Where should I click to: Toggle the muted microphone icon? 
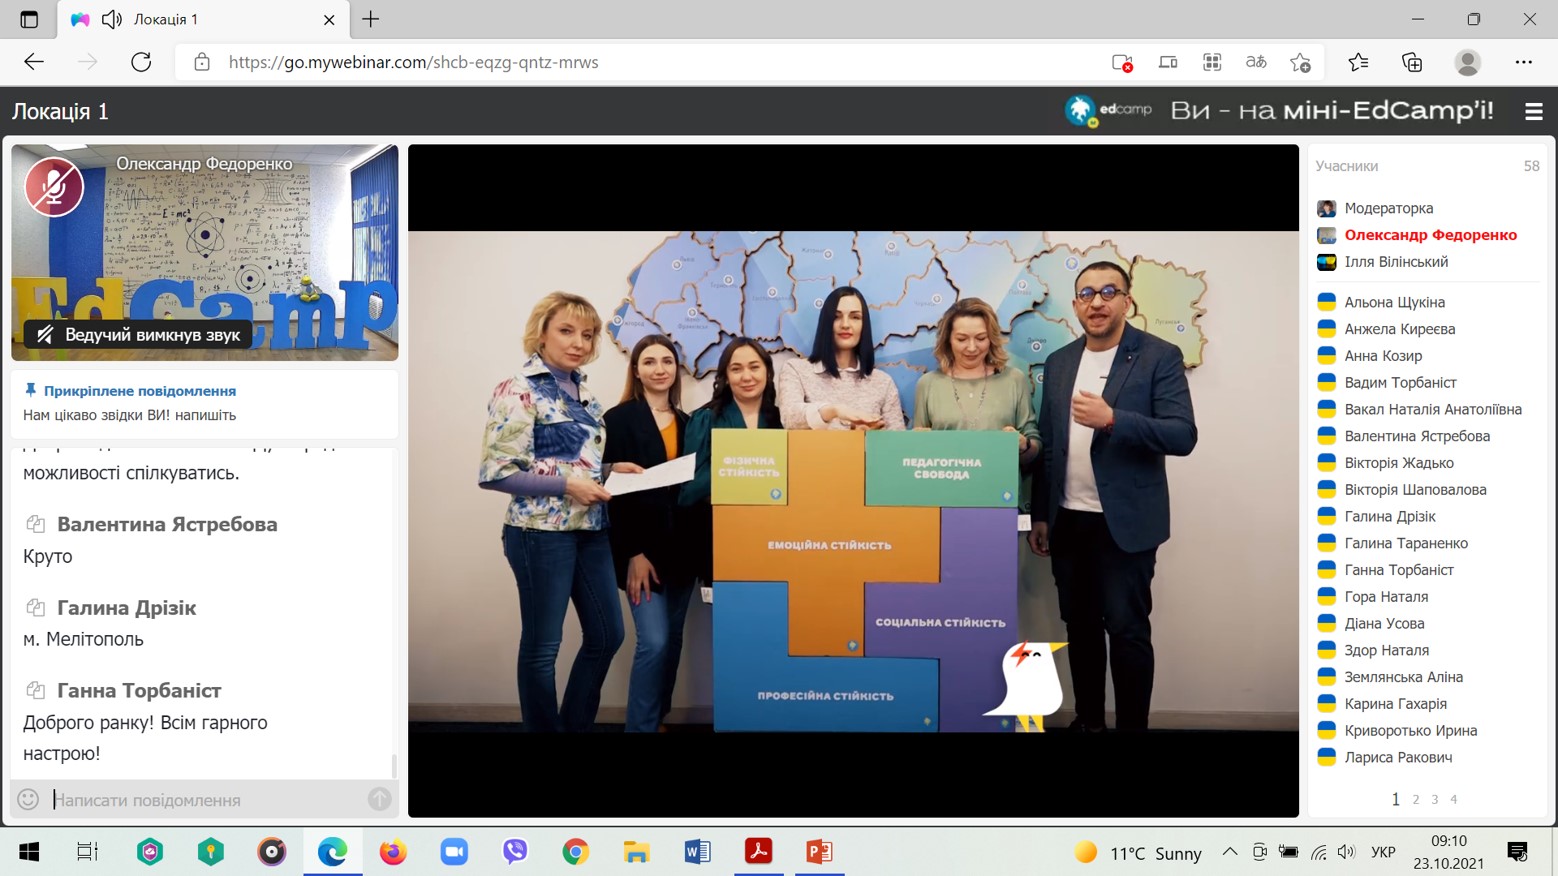(x=54, y=187)
